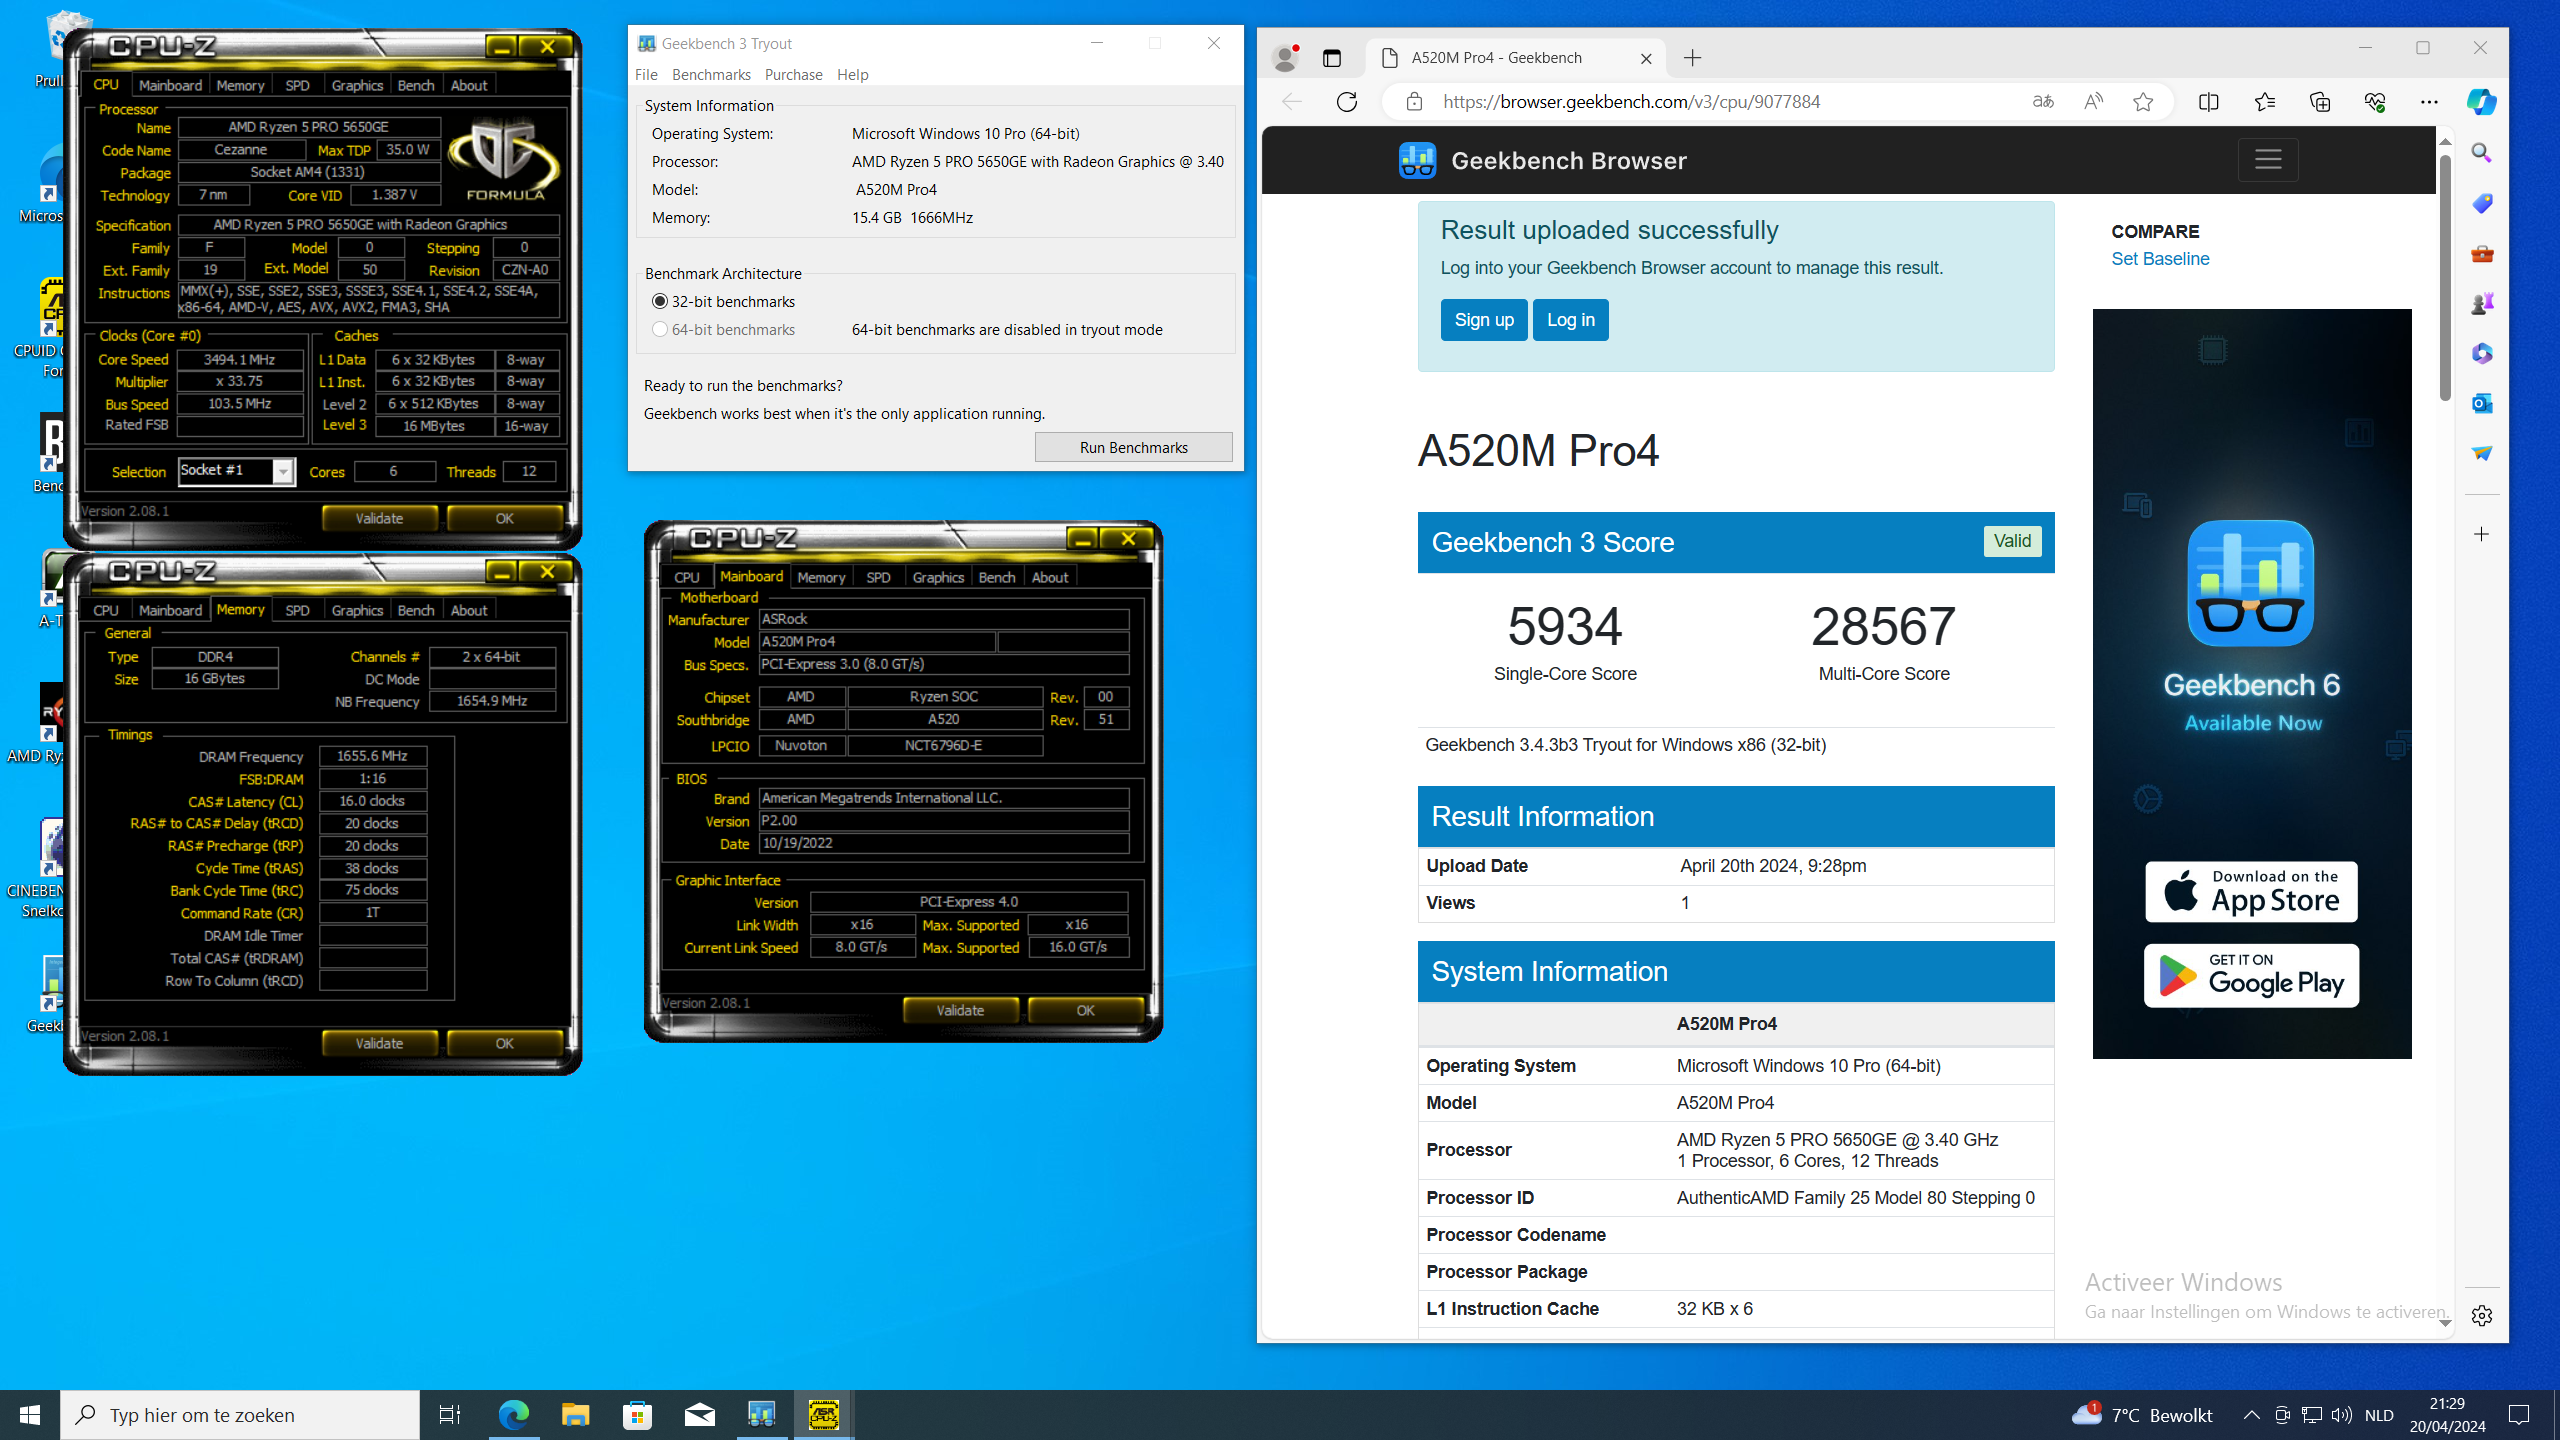This screenshot has height=1440, width=2560.
Task: Close the A520M Pro4 browser tab
Action: (1646, 58)
